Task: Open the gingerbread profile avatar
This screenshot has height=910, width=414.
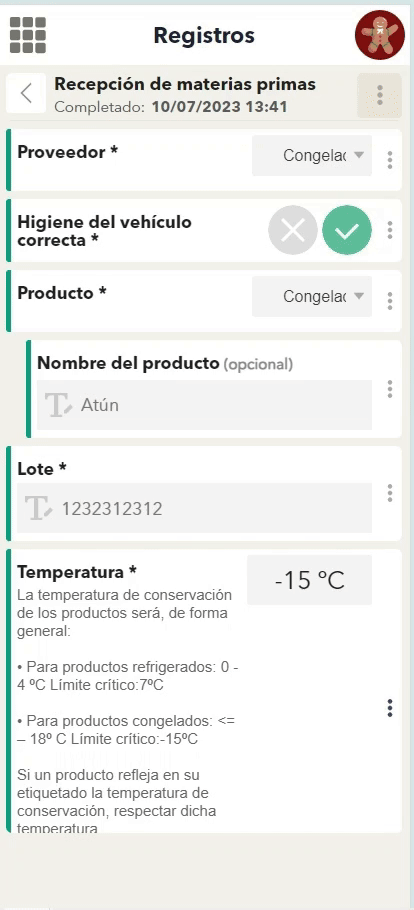Action: coord(380,35)
